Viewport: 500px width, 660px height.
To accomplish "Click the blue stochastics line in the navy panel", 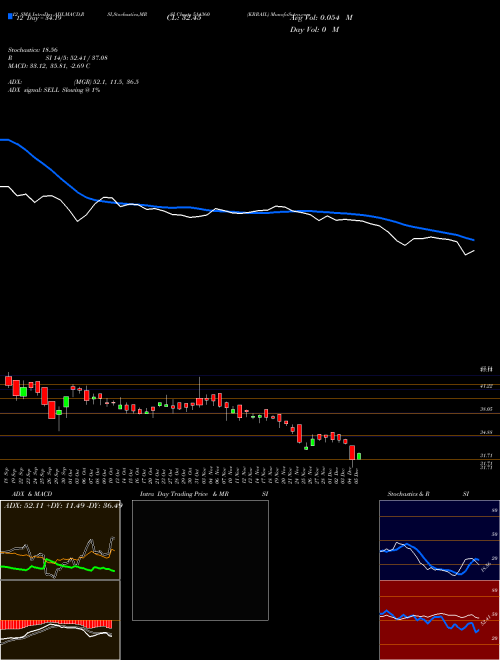I will [429, 559].
